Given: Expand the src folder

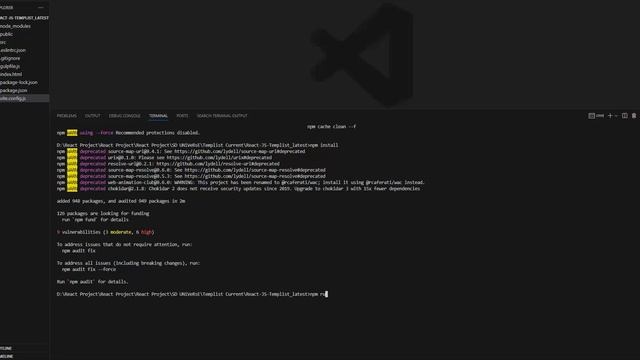Looking at the screenshot, I should click(3, 42).
